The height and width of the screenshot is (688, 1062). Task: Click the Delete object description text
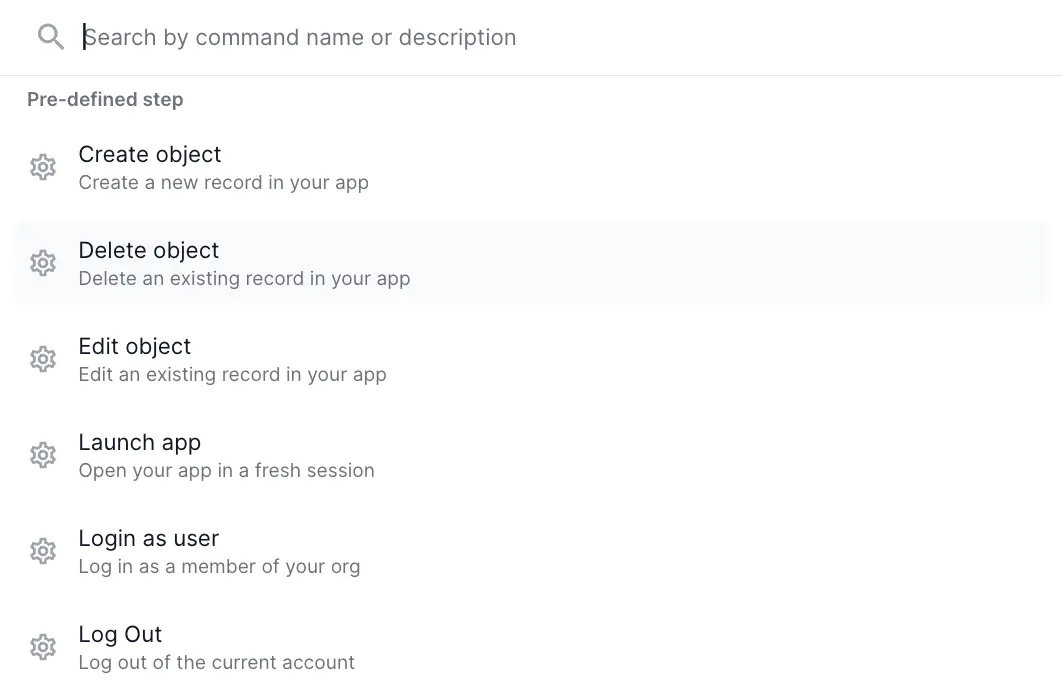coord(244,279)
